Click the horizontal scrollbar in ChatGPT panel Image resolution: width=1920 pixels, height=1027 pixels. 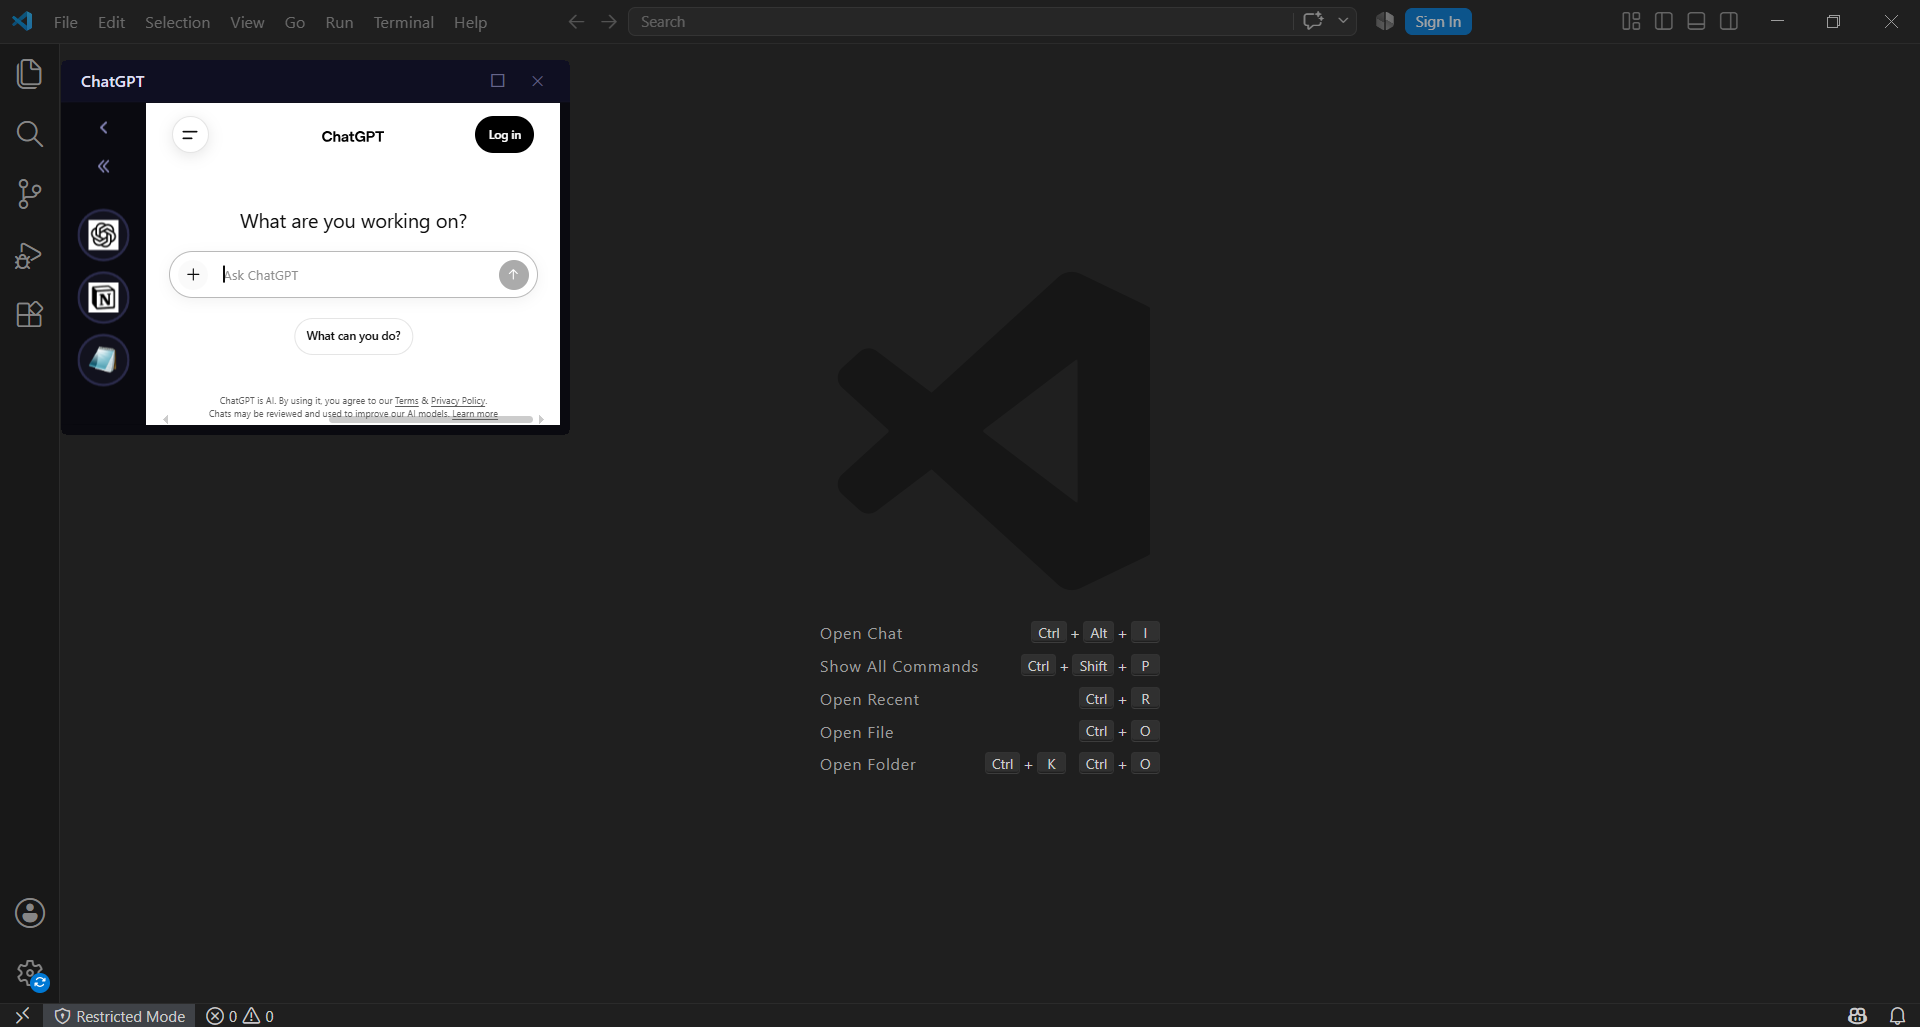pyautogui.click(x=430, y=420)
